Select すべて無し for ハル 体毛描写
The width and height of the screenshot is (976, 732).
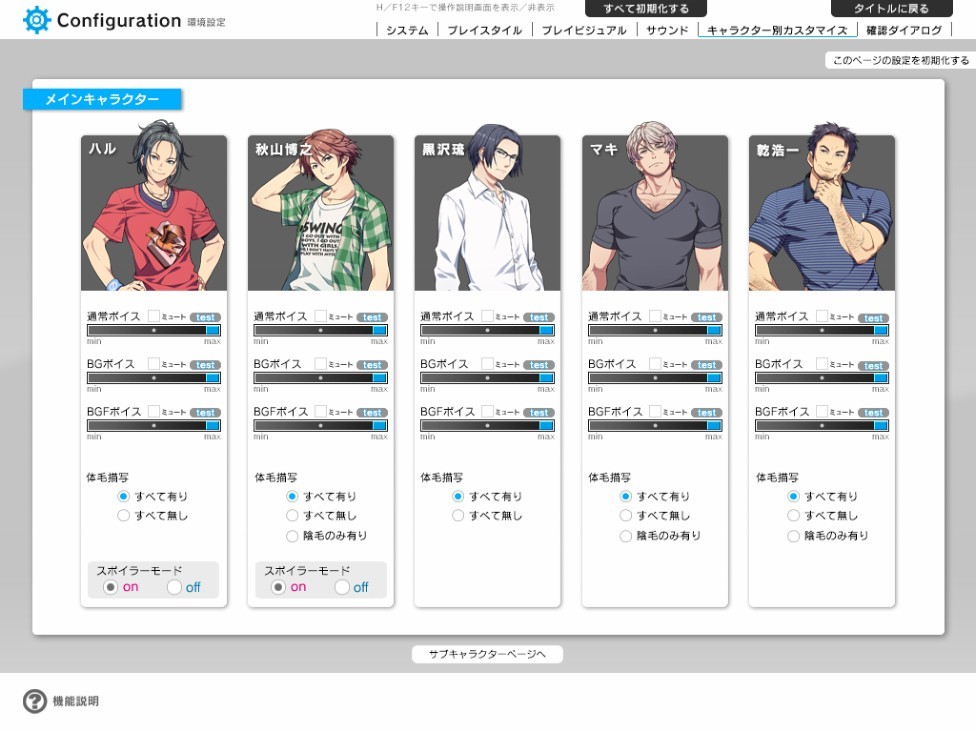click(124, 516)
